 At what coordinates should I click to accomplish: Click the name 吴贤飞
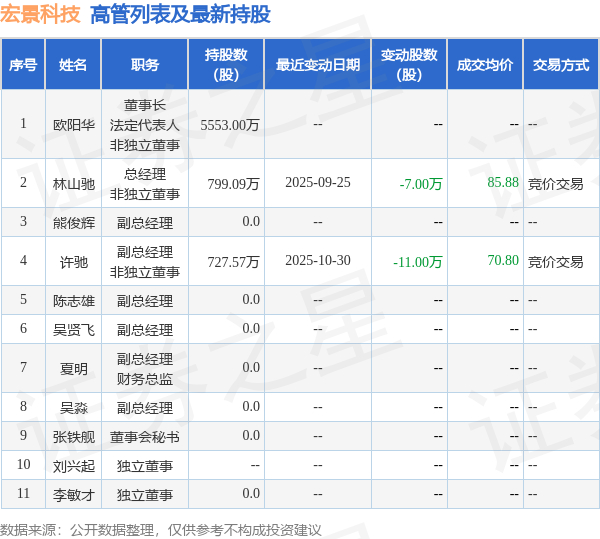click(x=73, y=330)
